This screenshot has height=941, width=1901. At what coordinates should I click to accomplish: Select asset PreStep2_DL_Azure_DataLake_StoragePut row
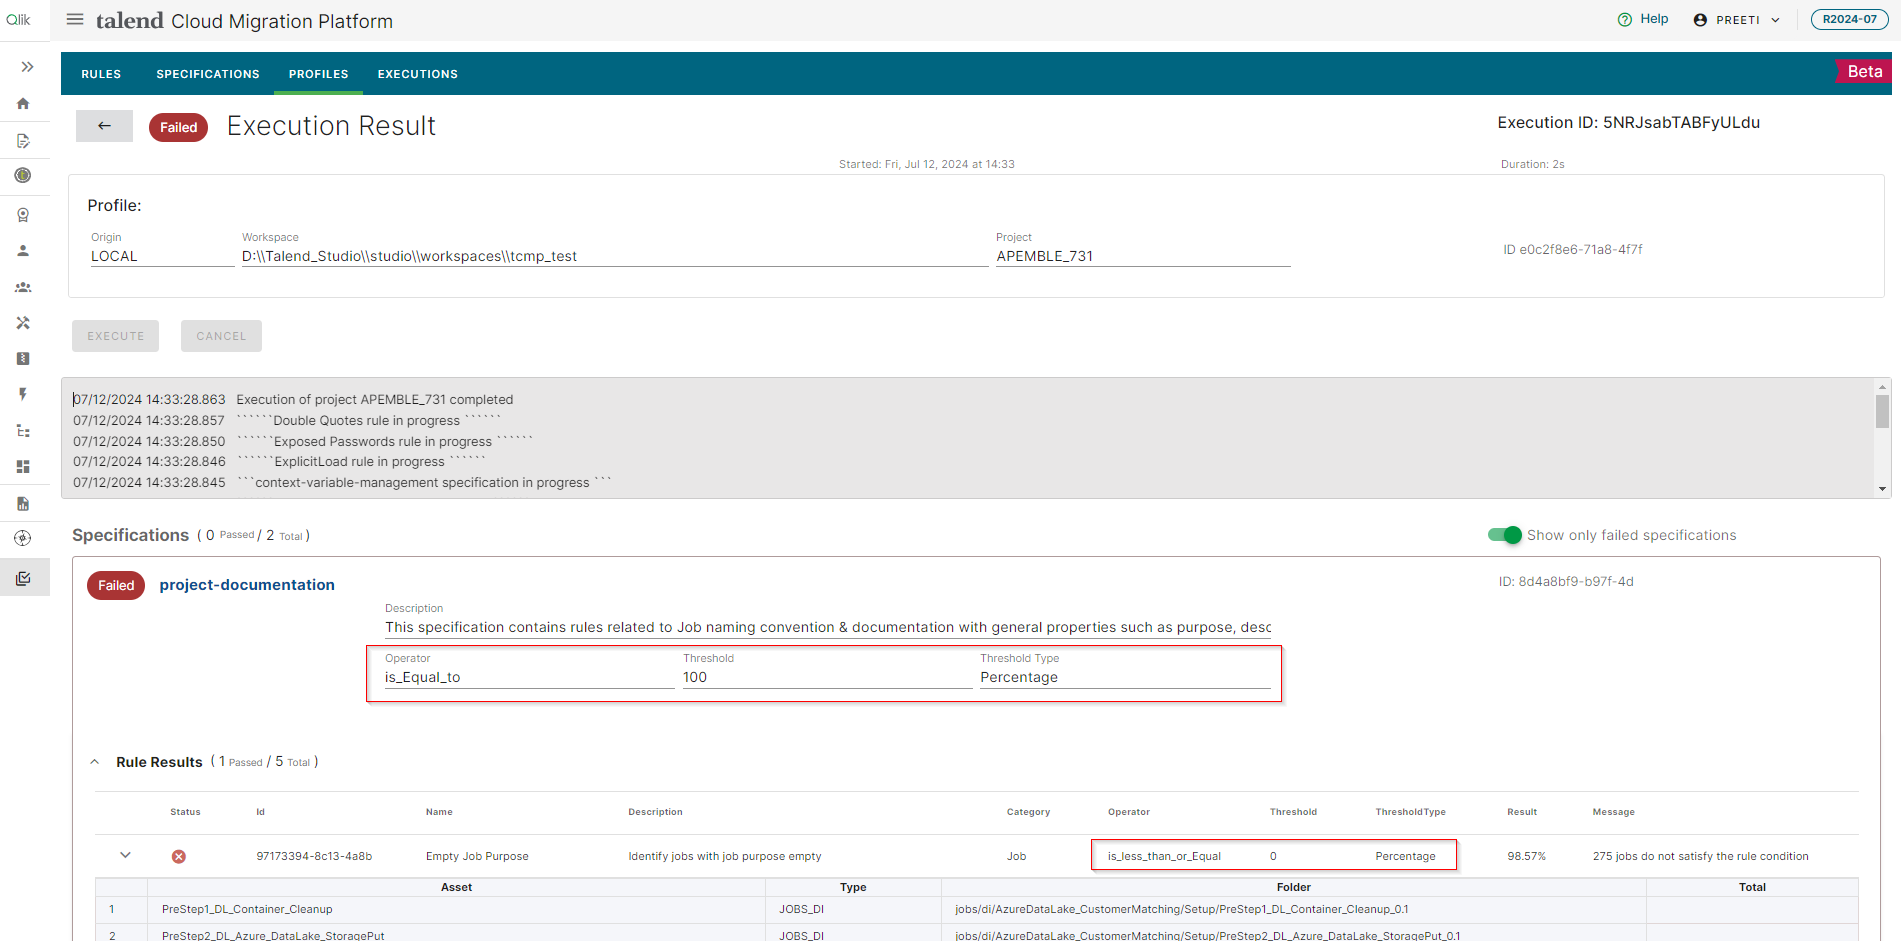(x=976, y=934)
